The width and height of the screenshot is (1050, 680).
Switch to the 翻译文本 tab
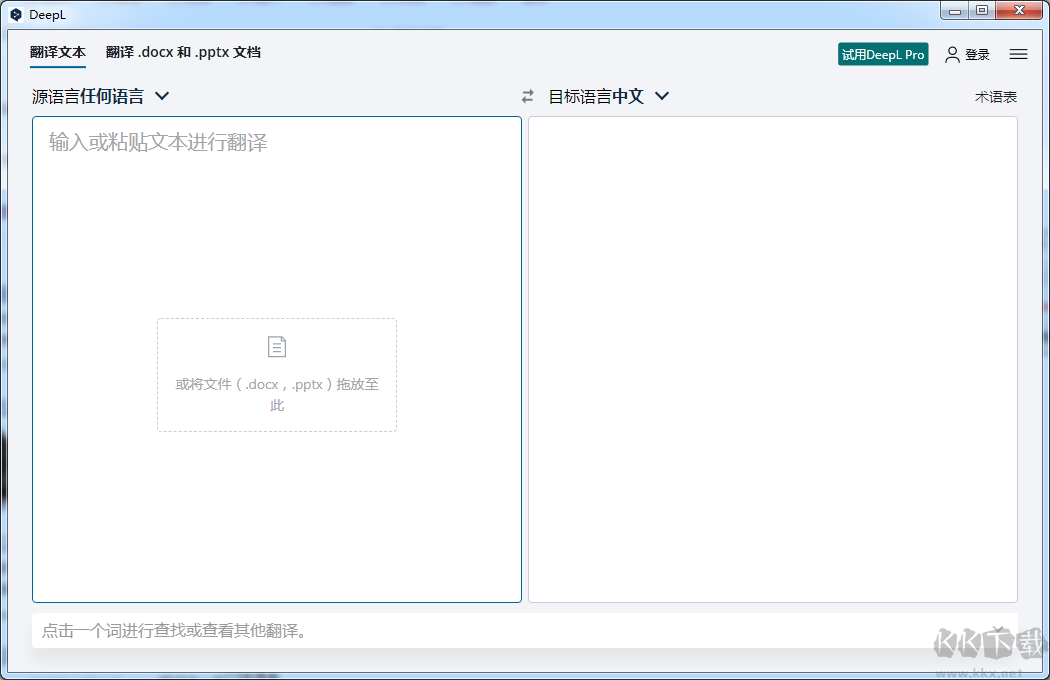[57, 52]
